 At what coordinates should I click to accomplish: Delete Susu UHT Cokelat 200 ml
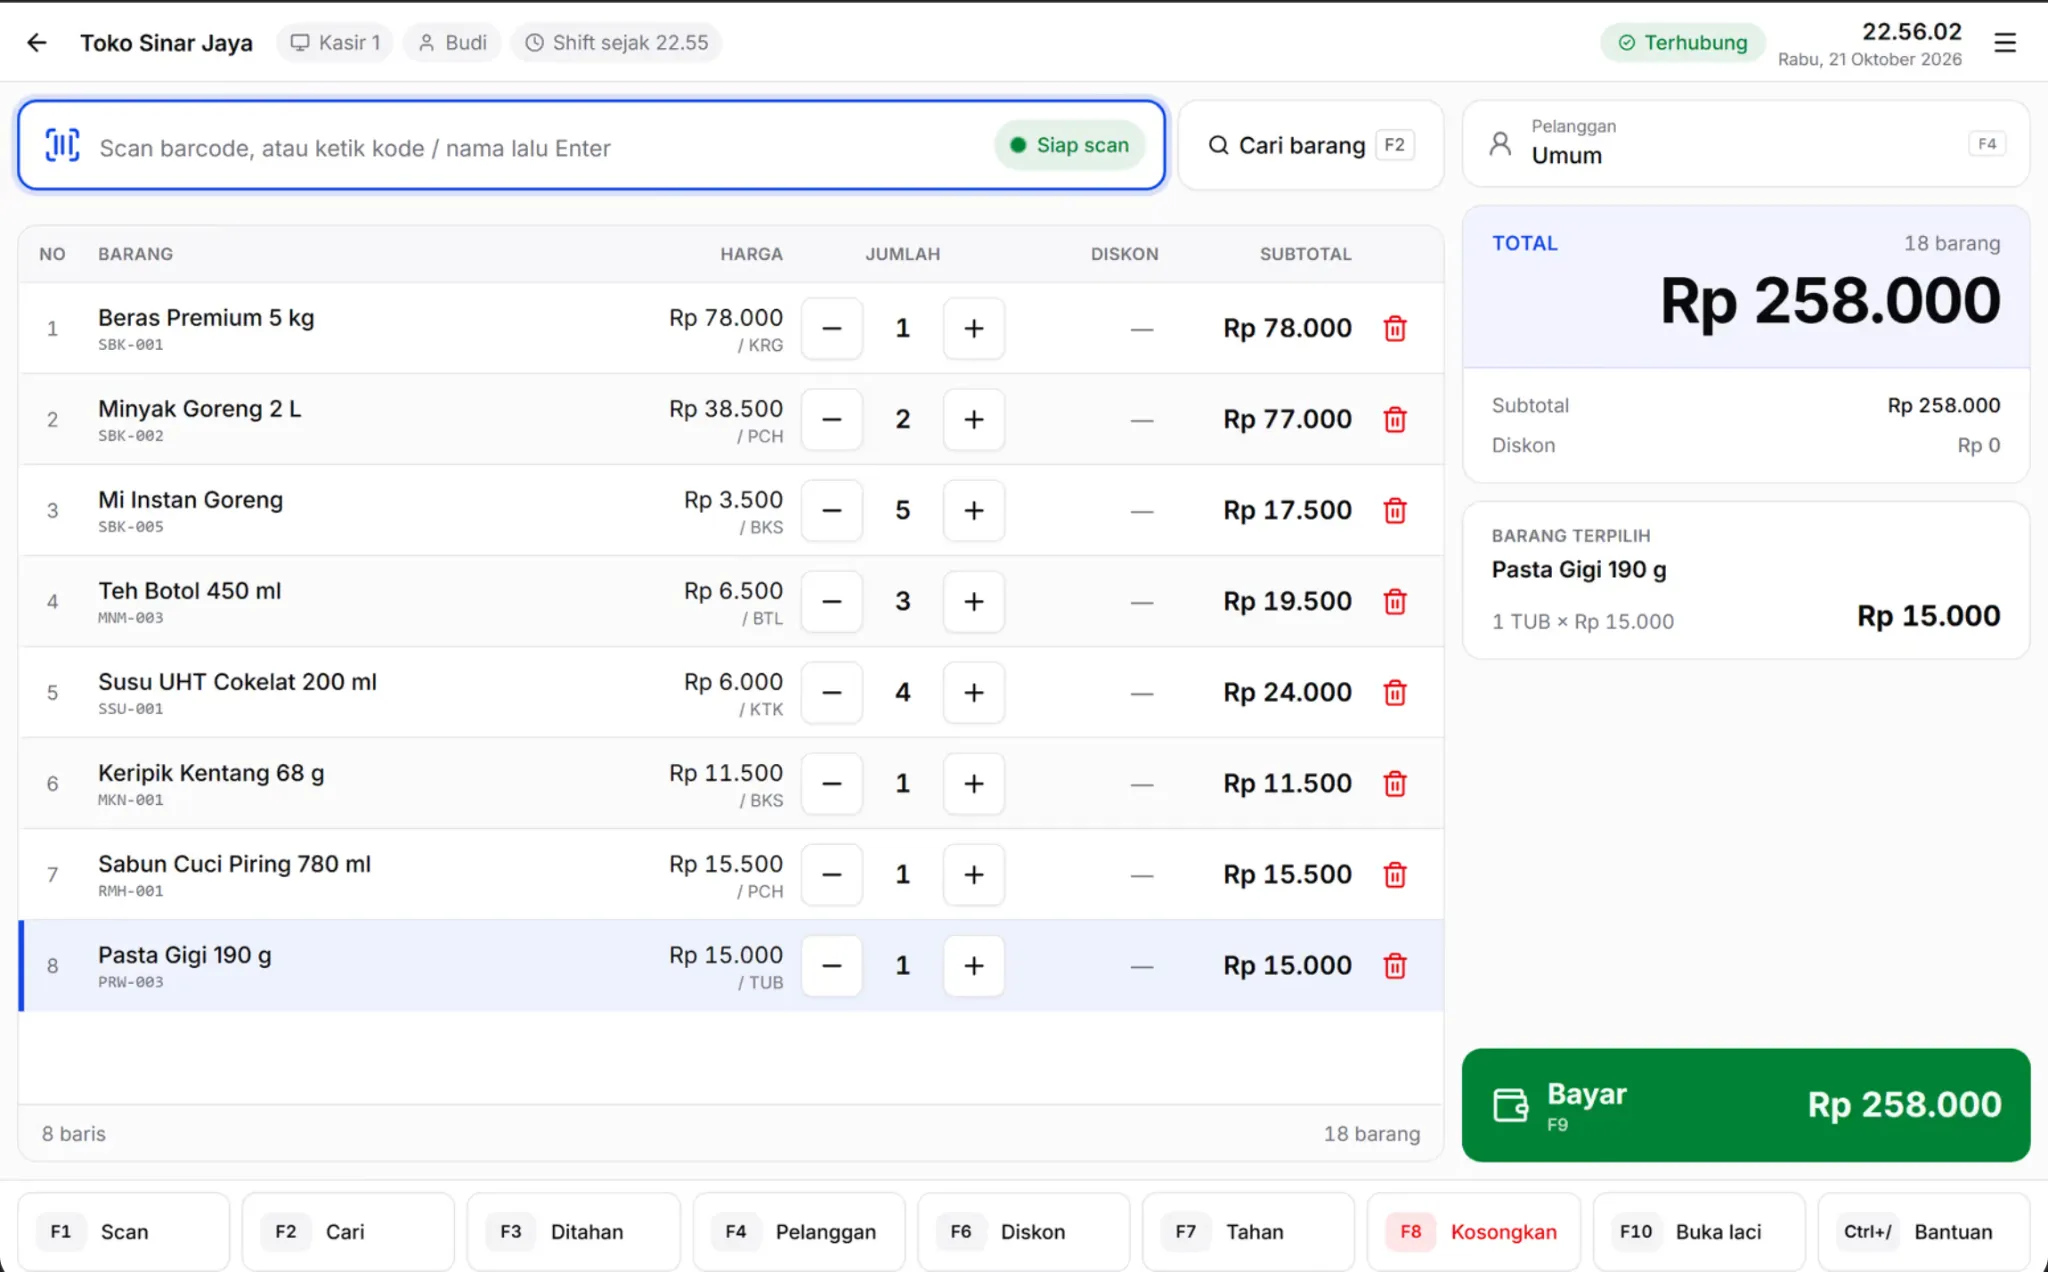pos(1395,692)
